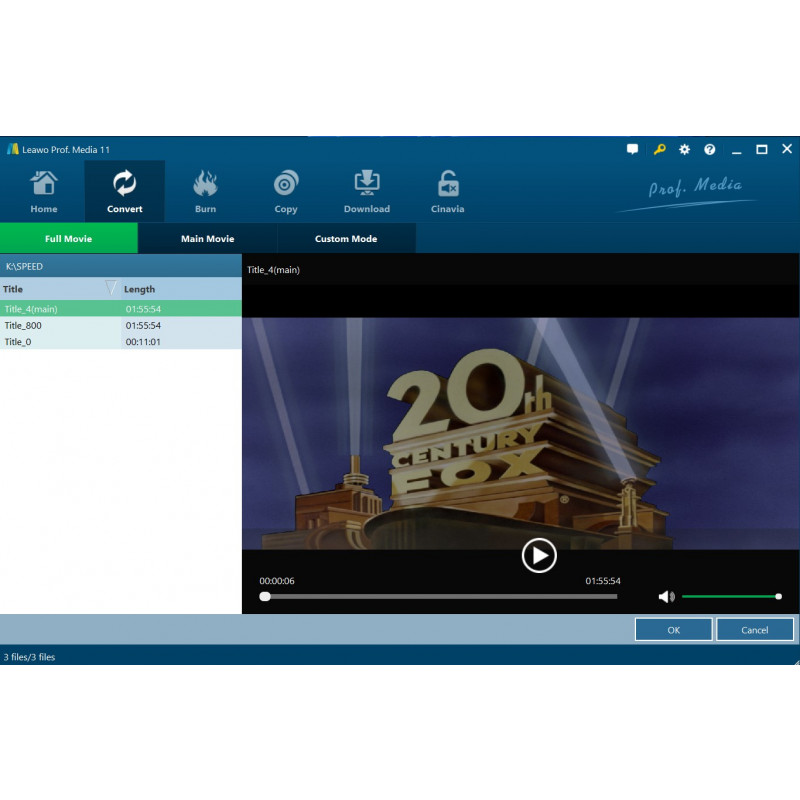
Task: Mute the volume speaker icon
Action: (666, 596)
